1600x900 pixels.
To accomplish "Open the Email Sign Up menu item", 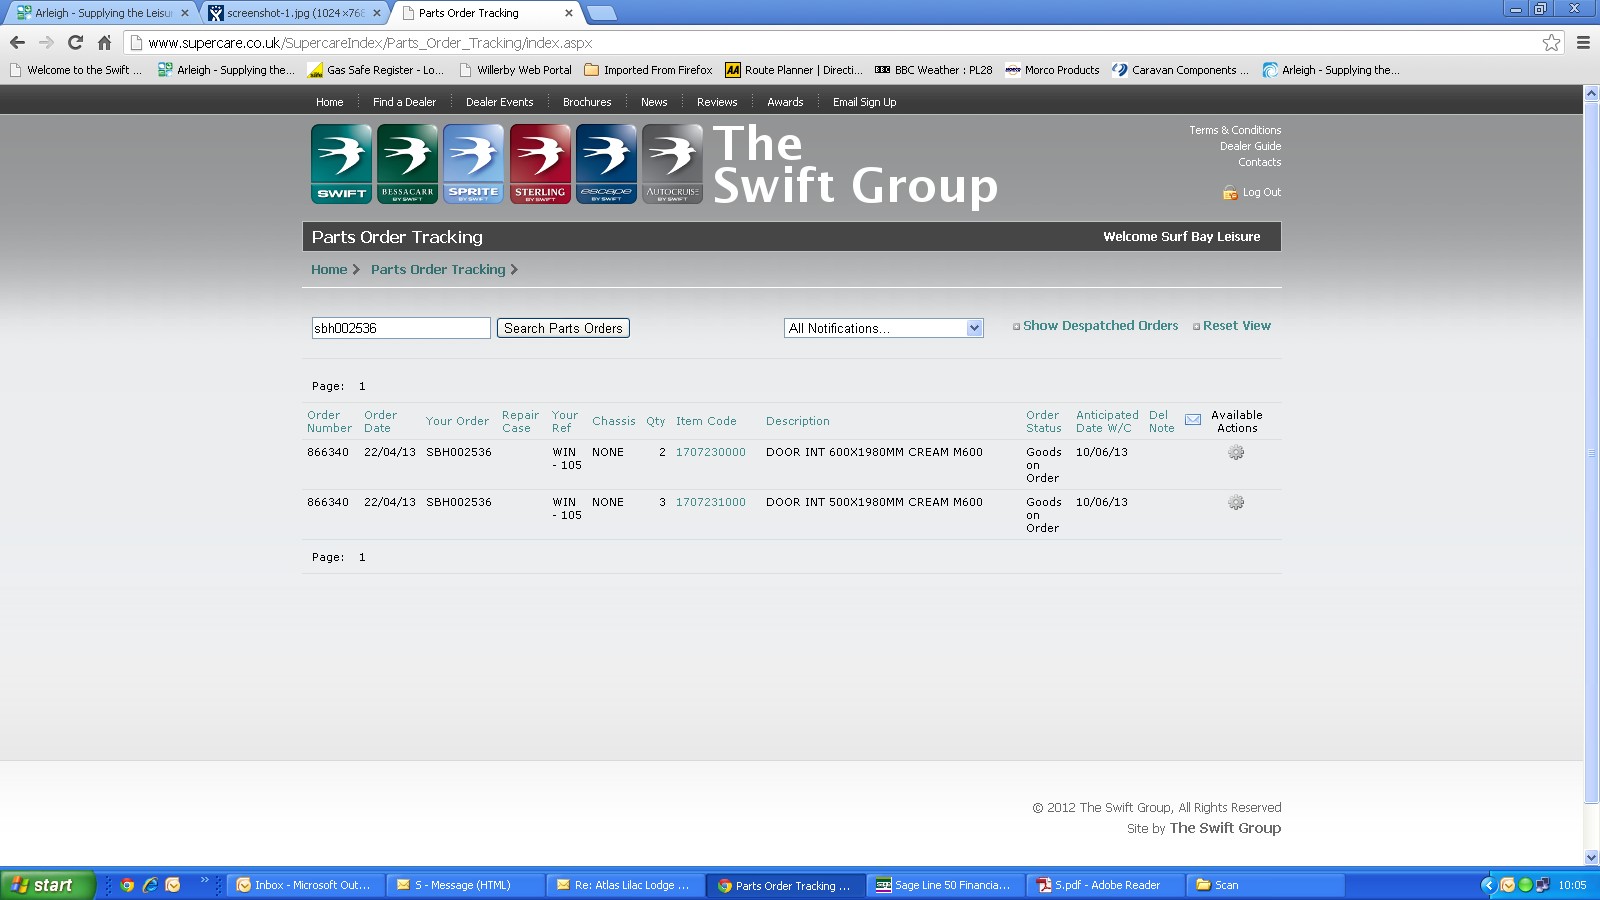I will pos(864,102).
